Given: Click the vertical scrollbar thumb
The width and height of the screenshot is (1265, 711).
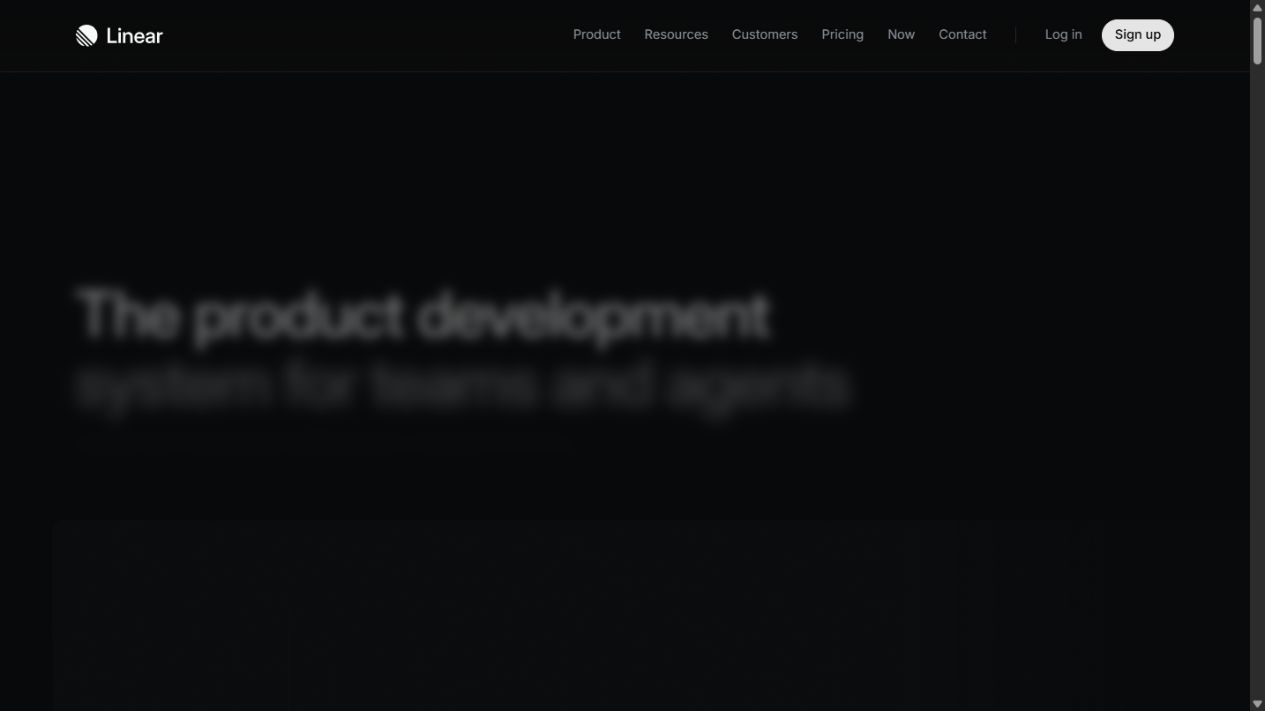Looking at the screenshot, I should point(1257,40).
